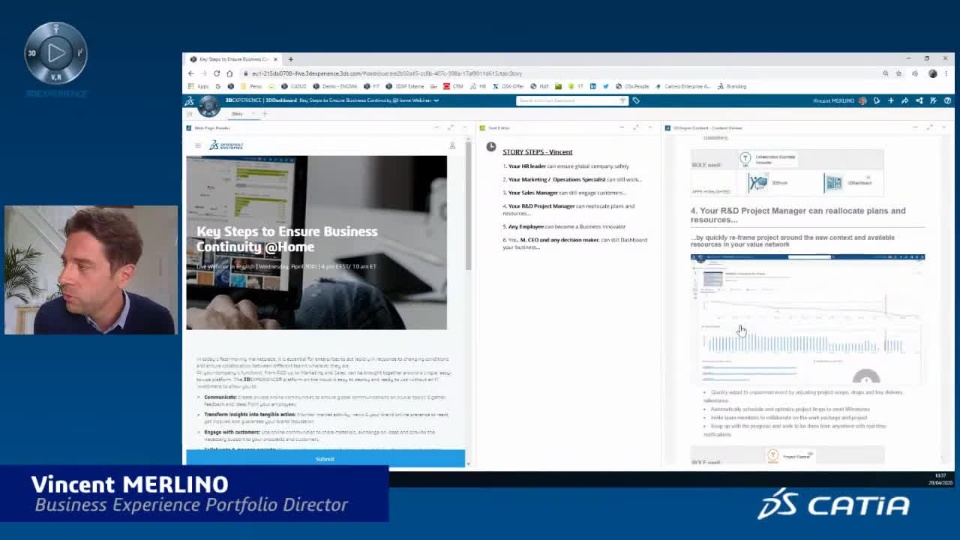Open the tag icon beside search box
Image resolution: width=960 pixels, height=540 pixels.
point(636,100)
